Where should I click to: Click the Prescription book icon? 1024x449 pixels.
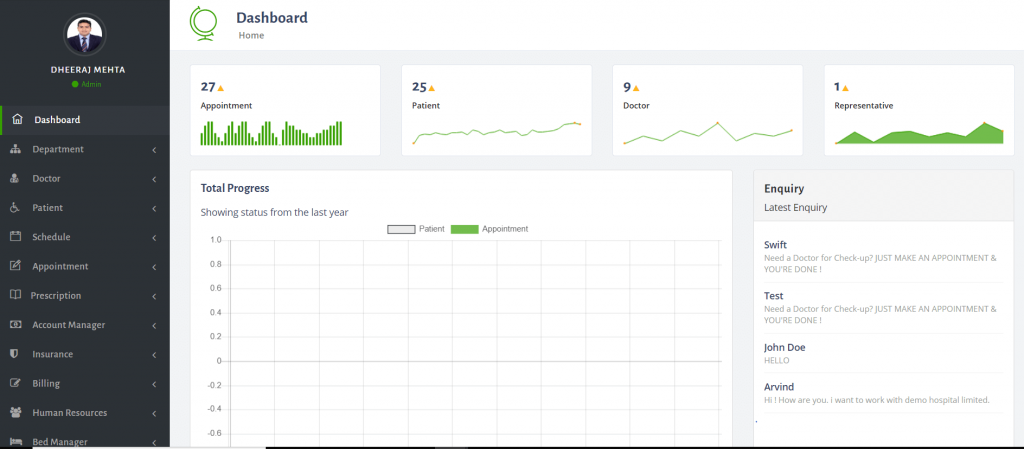click(x=16, y=295)
